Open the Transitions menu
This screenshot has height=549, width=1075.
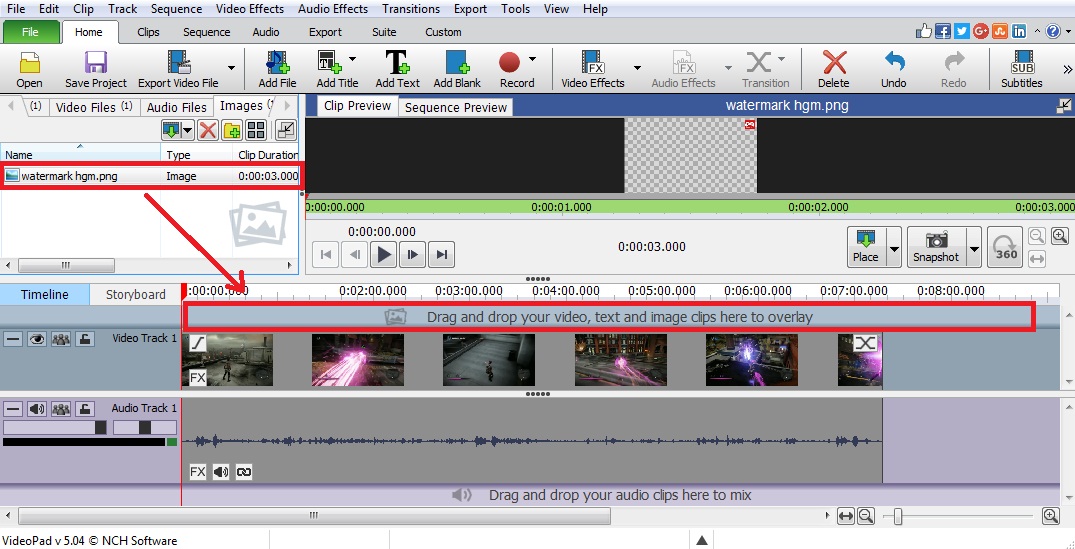coord(411,9)
